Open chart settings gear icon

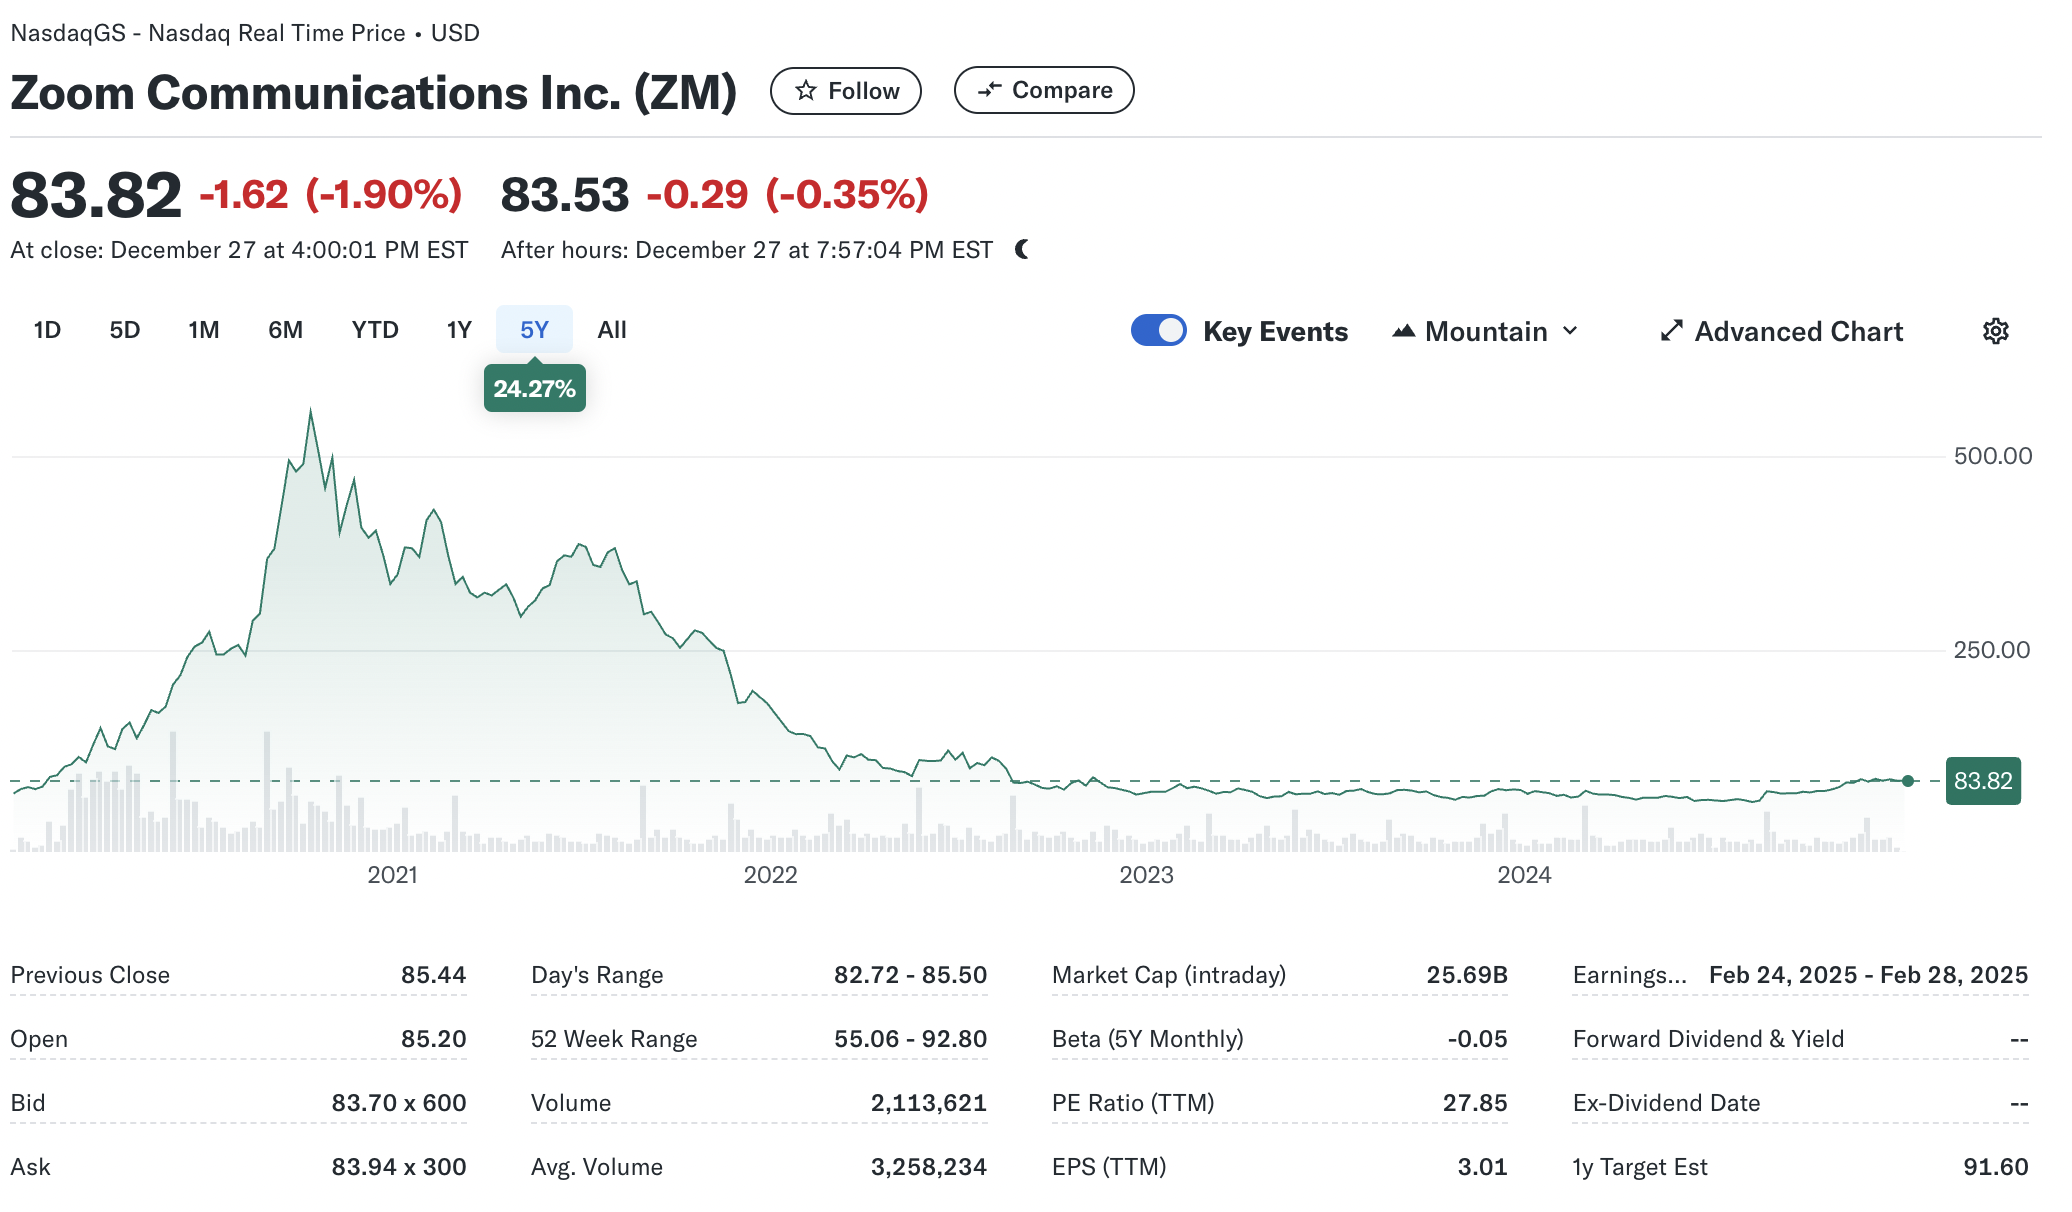(1995, 331)
